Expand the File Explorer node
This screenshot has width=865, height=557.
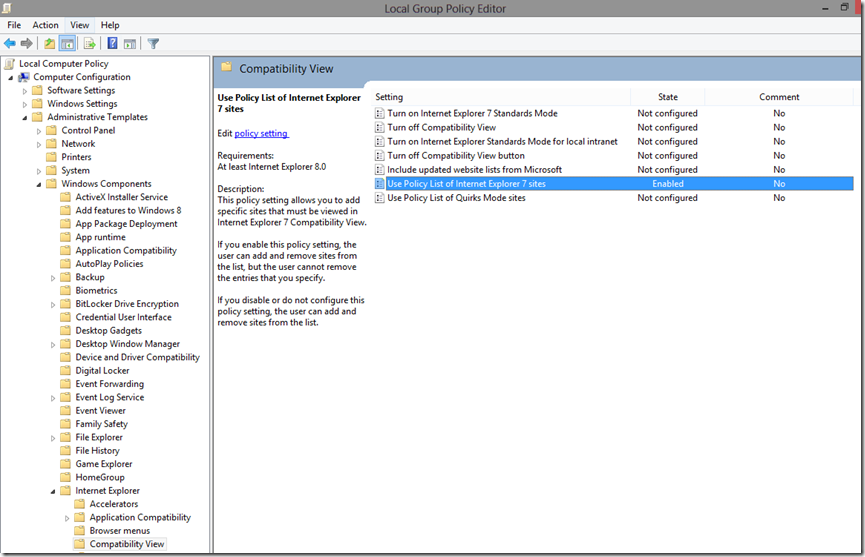[53, 438]
